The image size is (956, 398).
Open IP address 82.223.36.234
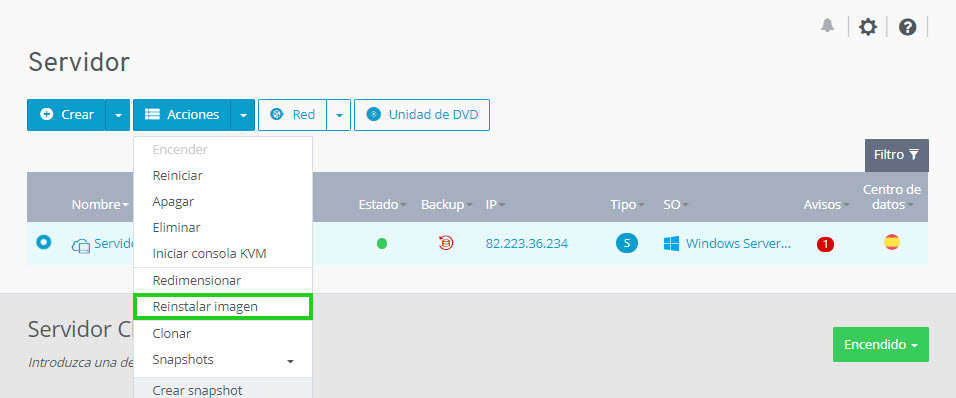527,244
